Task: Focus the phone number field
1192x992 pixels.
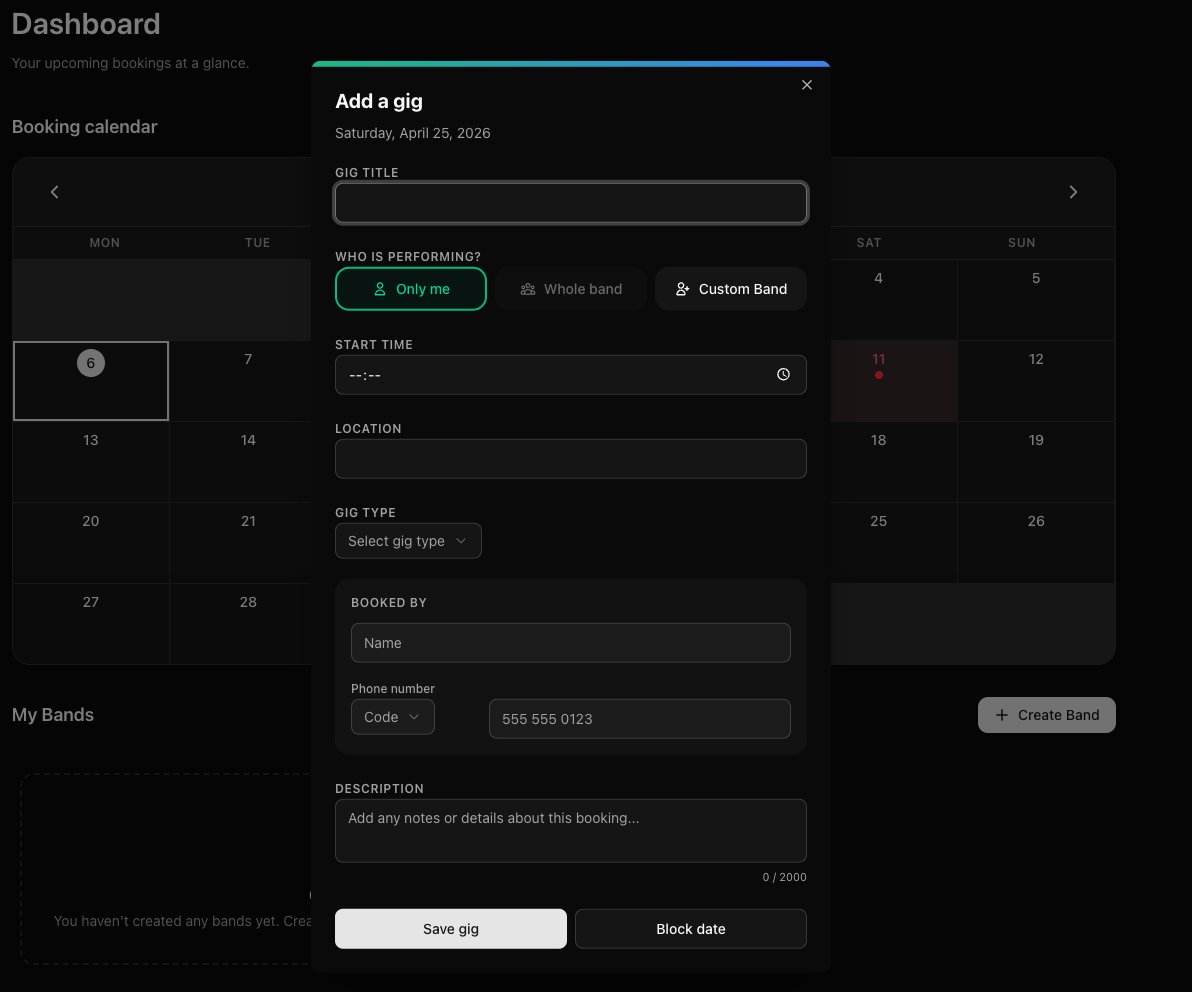Action: (639, 719)
